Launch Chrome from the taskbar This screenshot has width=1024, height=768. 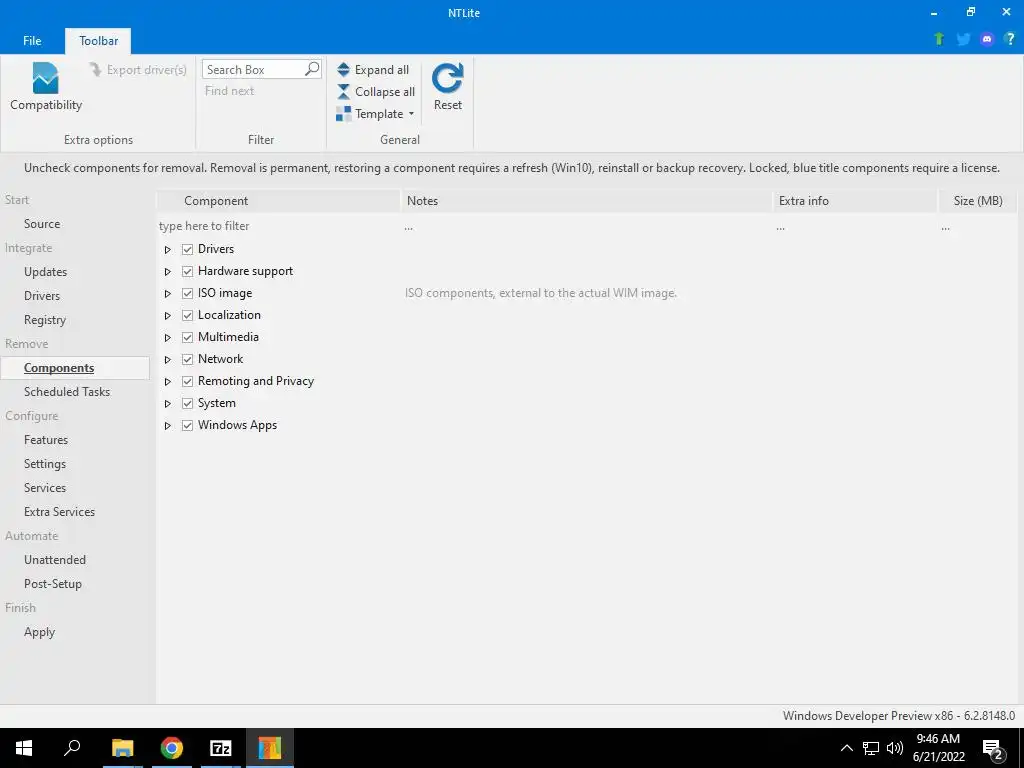[x=172, y=748]
